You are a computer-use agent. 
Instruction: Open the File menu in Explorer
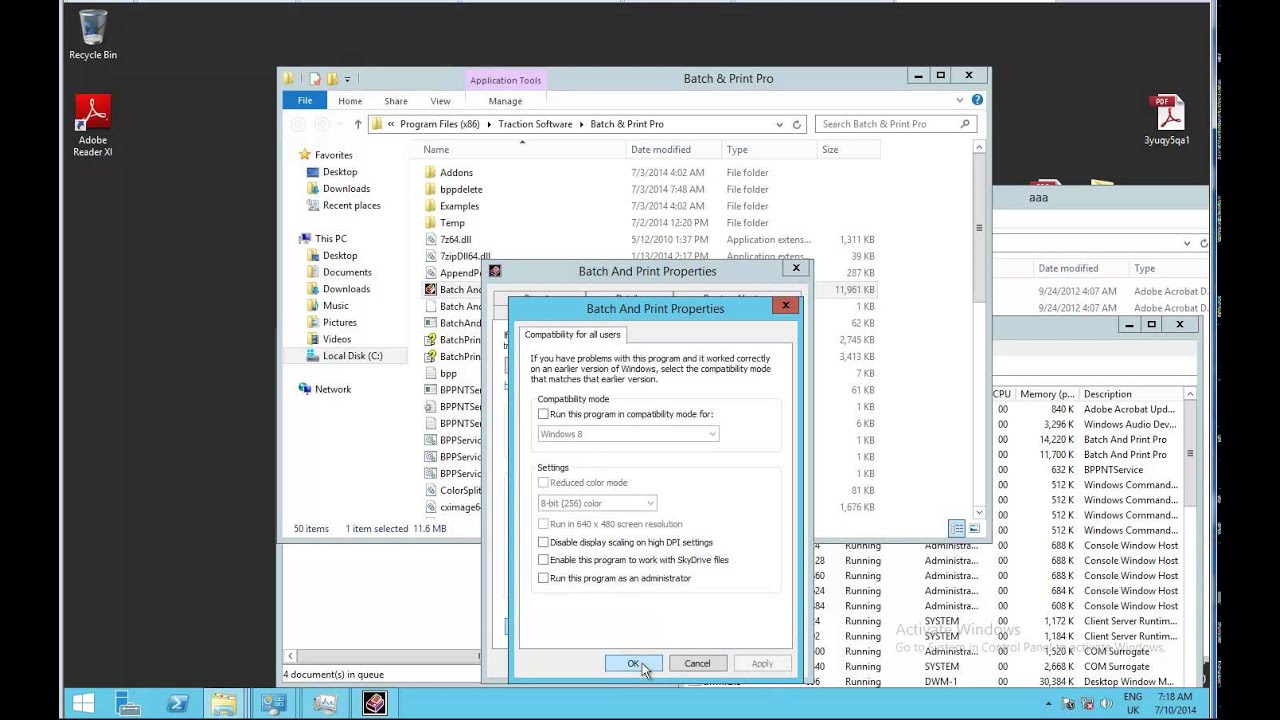pyautogui.click(x=304, y=100)
